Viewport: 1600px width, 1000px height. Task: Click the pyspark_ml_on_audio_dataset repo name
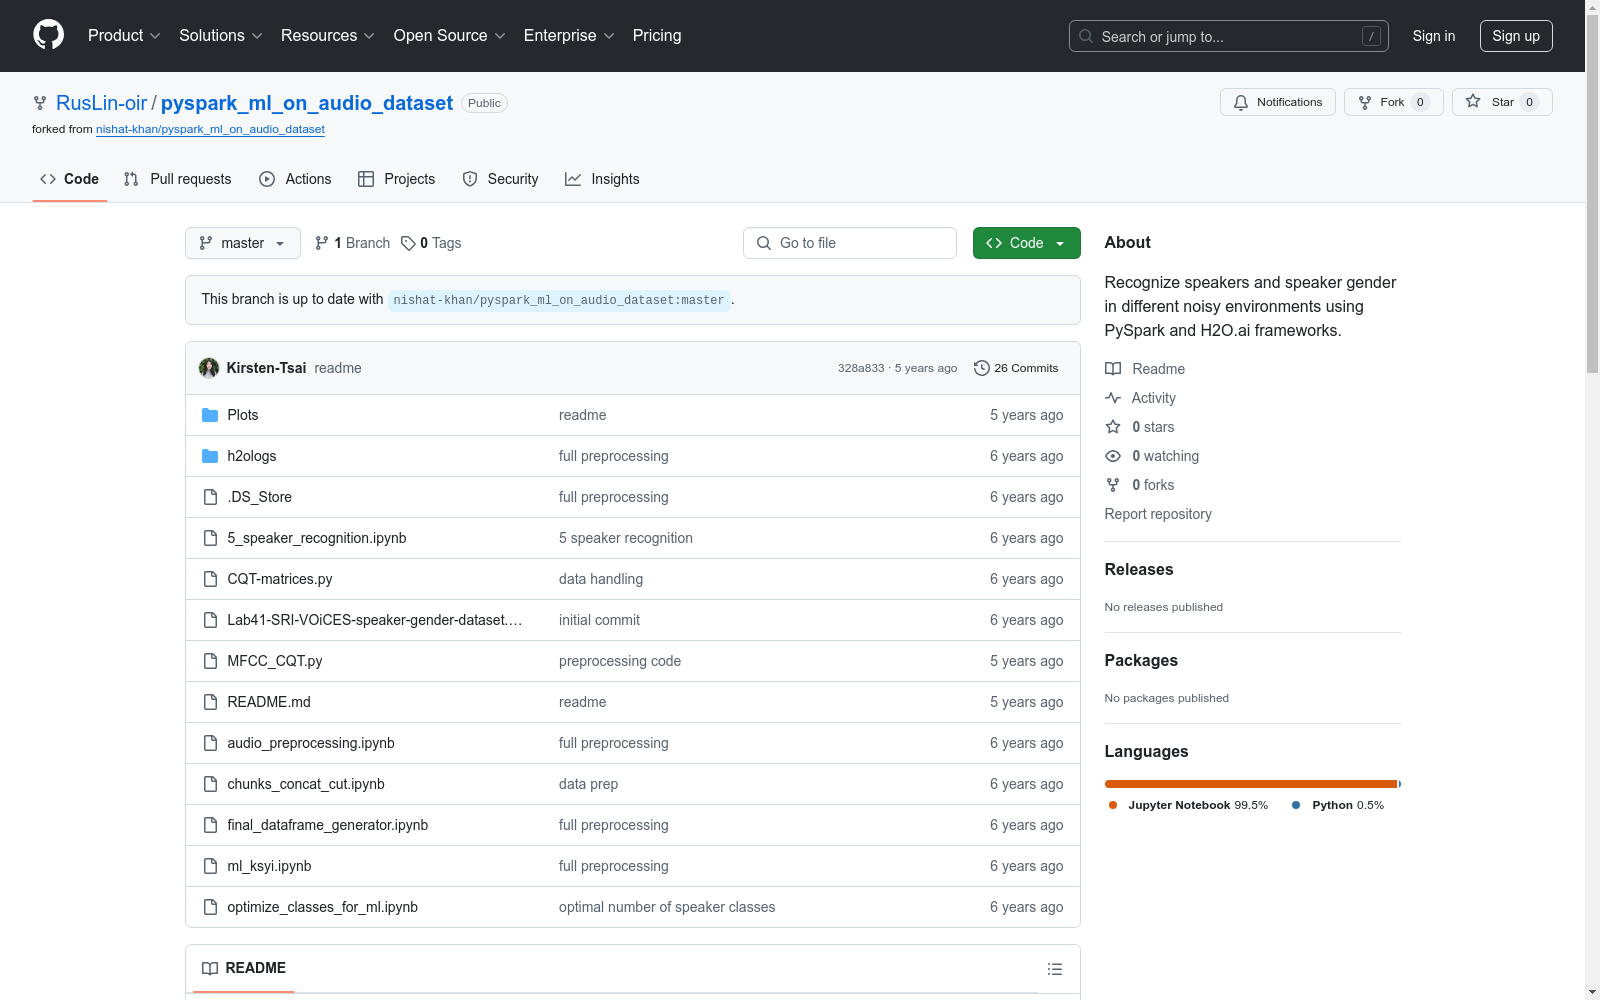point(307,103)
